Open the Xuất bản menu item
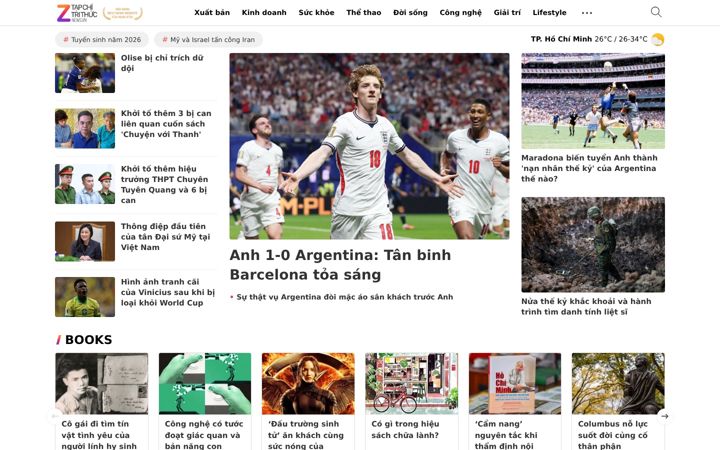Image resolution: width=720 pixels, height=450 pixels. tap(212, 12)
